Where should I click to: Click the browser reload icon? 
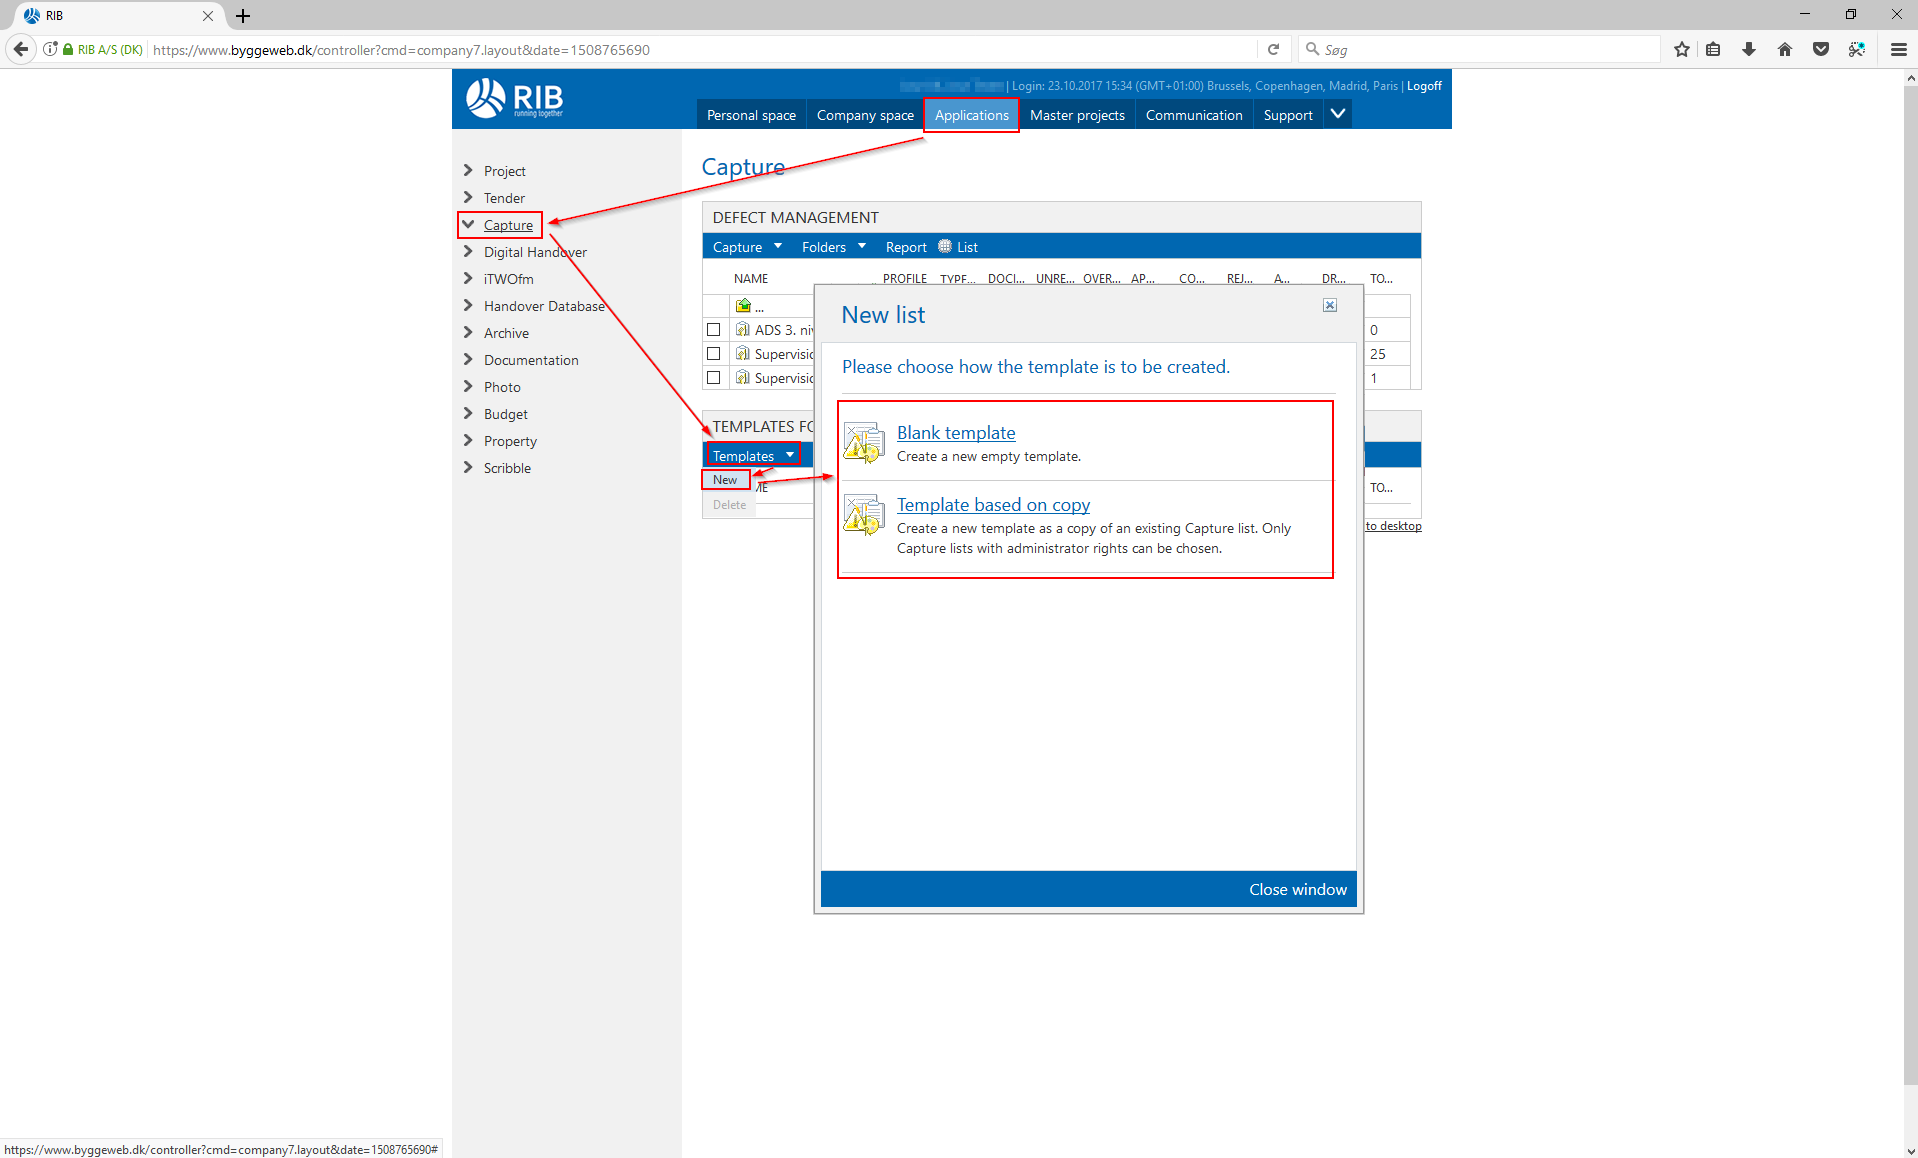pos(1273,49)
